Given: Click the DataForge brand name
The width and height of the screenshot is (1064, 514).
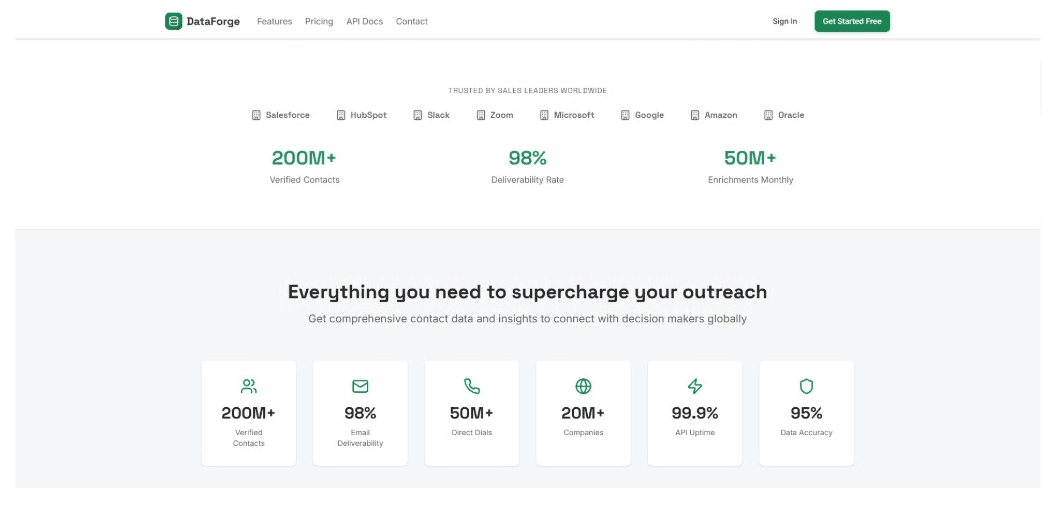Looking at the screenshot, I should tap(213, 22).
